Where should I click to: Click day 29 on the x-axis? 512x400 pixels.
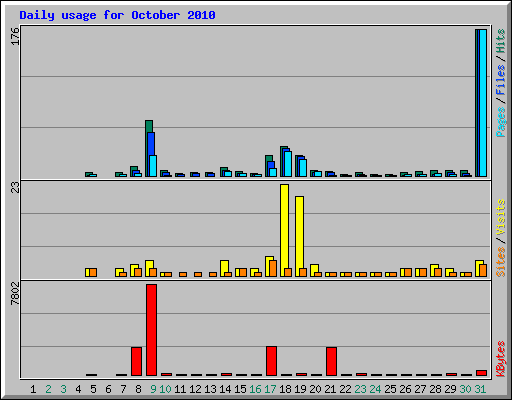pyautogui.click(x=450, y=389)
